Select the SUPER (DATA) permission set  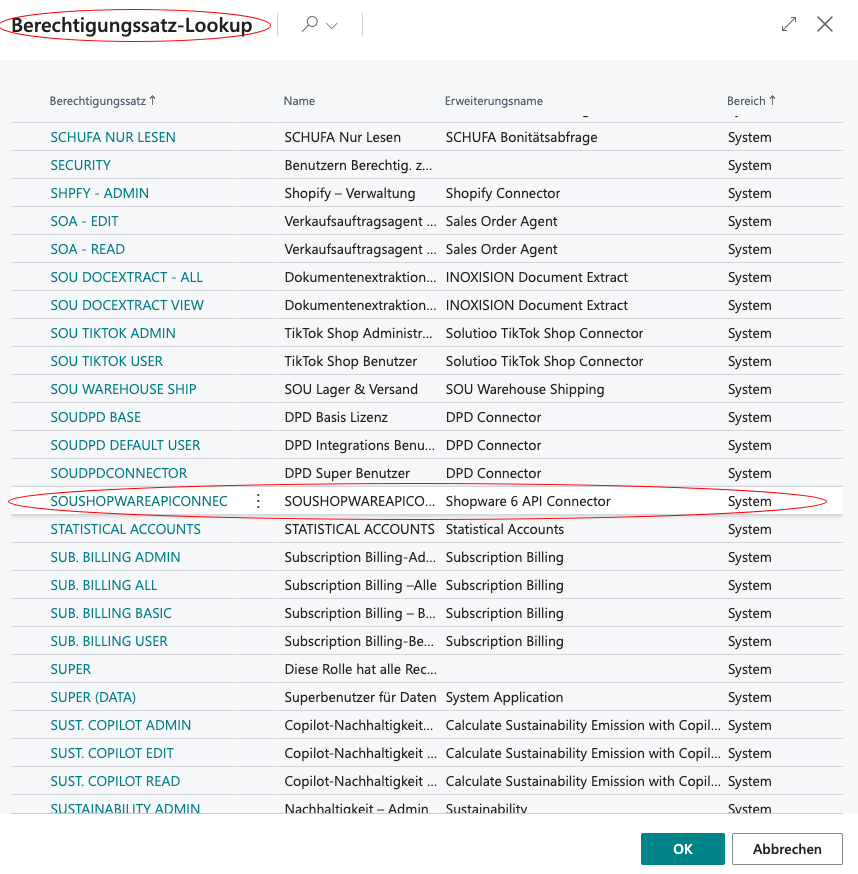point(93,697)
